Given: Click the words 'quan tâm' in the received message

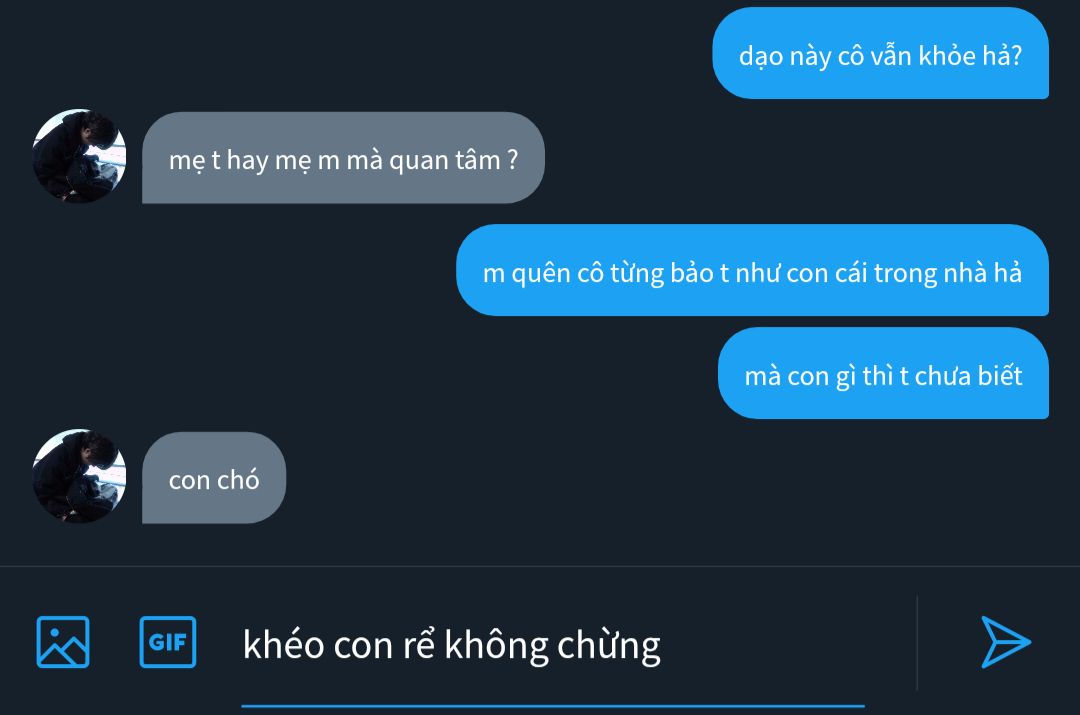Looking at the screenshot, I should coord(445,160).
